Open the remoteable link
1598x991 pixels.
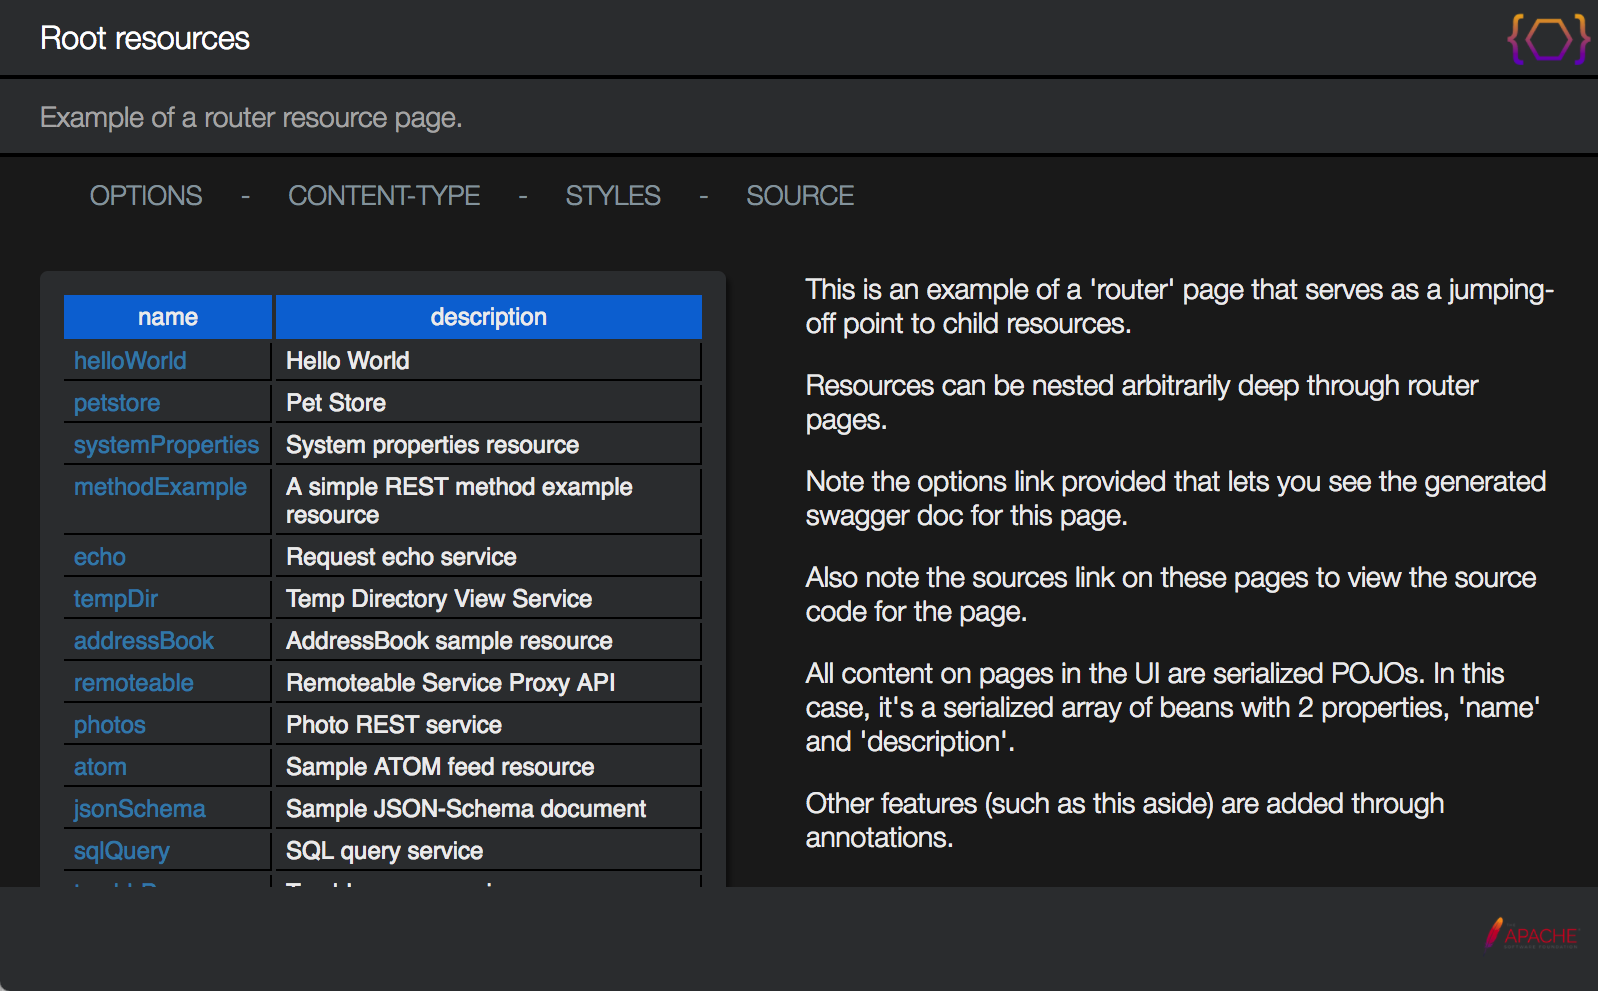[x=134, y=683]
